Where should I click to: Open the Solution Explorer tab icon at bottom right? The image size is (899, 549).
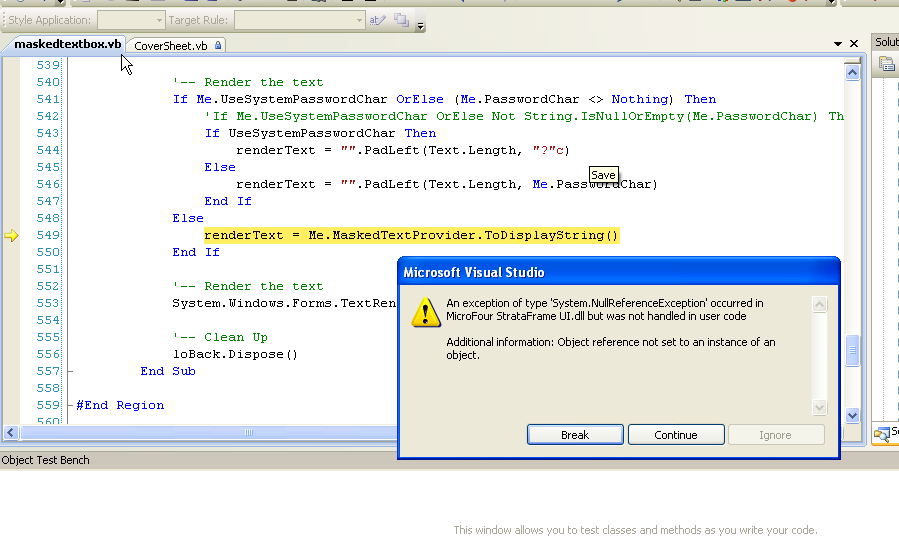tap(883, 433)
